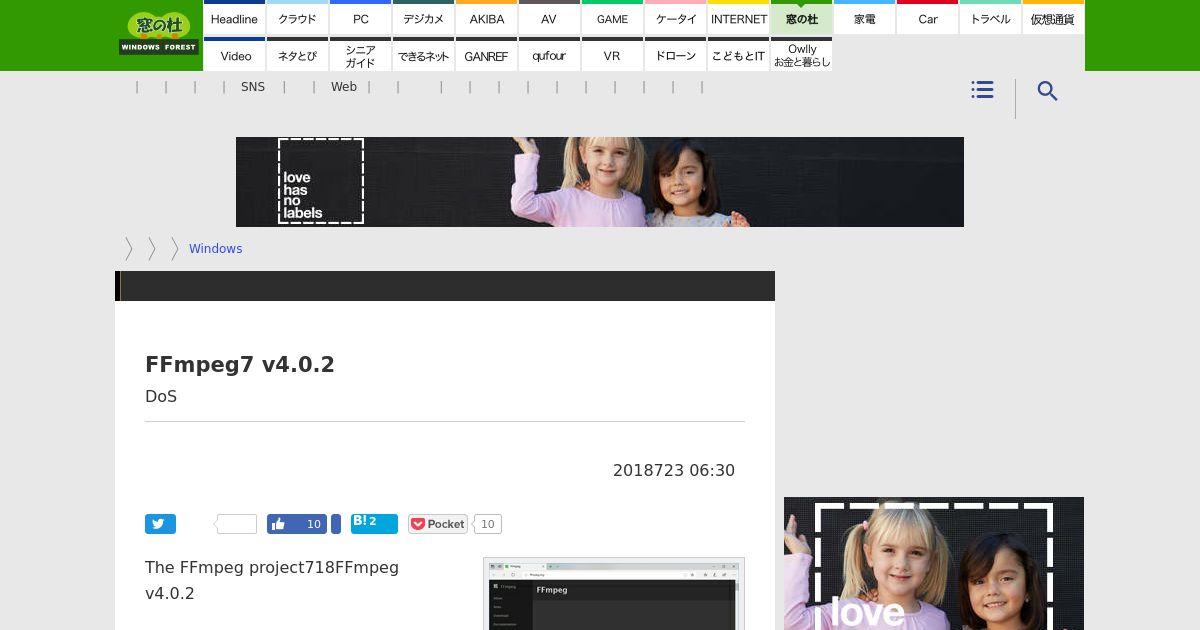The height and width of the screenshot is (630, 1200).
Task: Click the empty tweet count box
Action: coord(236,524)
